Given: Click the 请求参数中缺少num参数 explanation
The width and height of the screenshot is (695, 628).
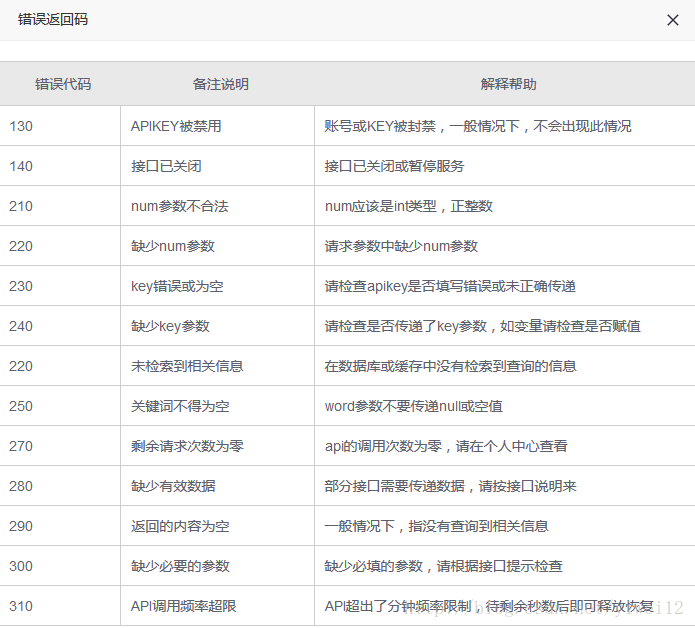Looking at the screenshot, I should 401,246.
